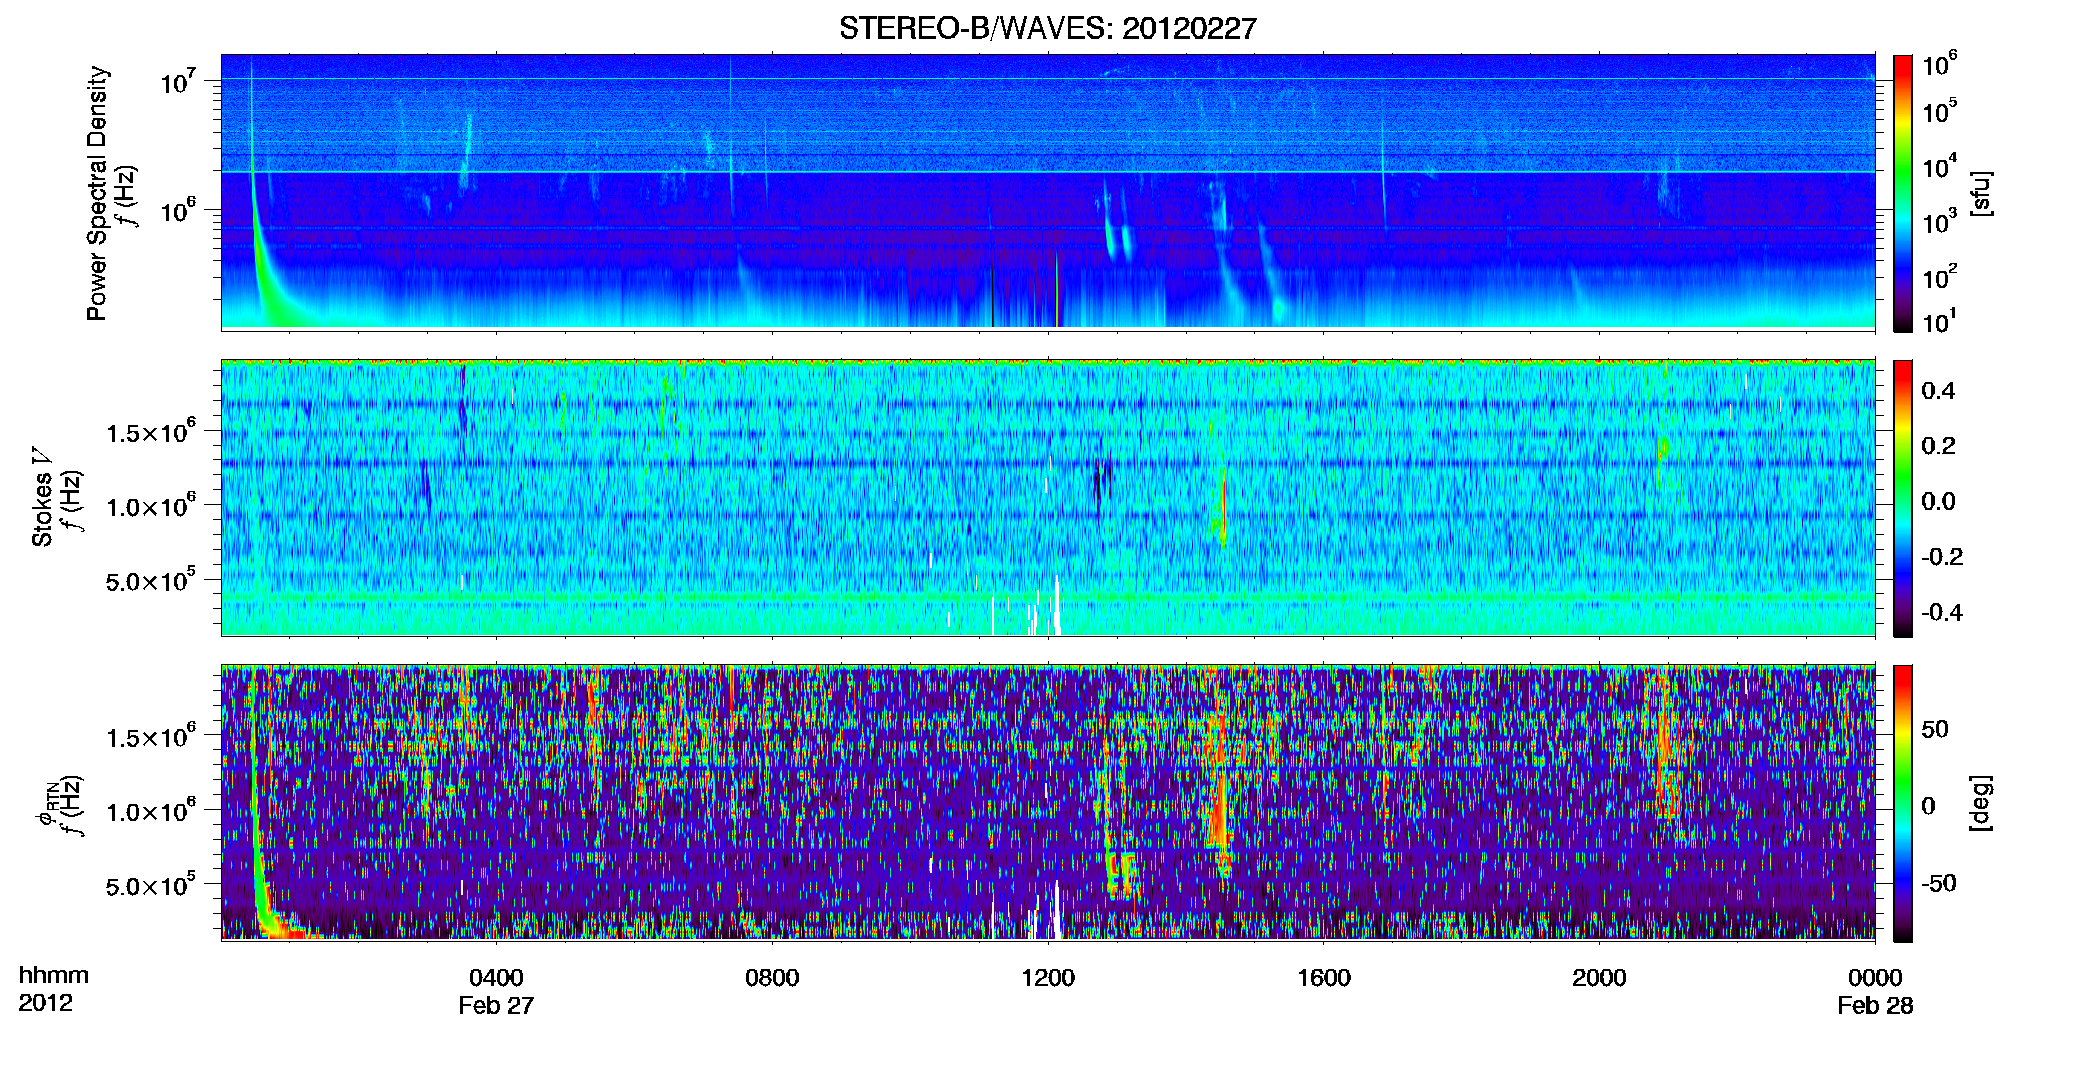The image size is (2096, 1080).
Task: Click the plot title STEREO-B/WAVES: 20120227
Action: [x=1047, y=28]
